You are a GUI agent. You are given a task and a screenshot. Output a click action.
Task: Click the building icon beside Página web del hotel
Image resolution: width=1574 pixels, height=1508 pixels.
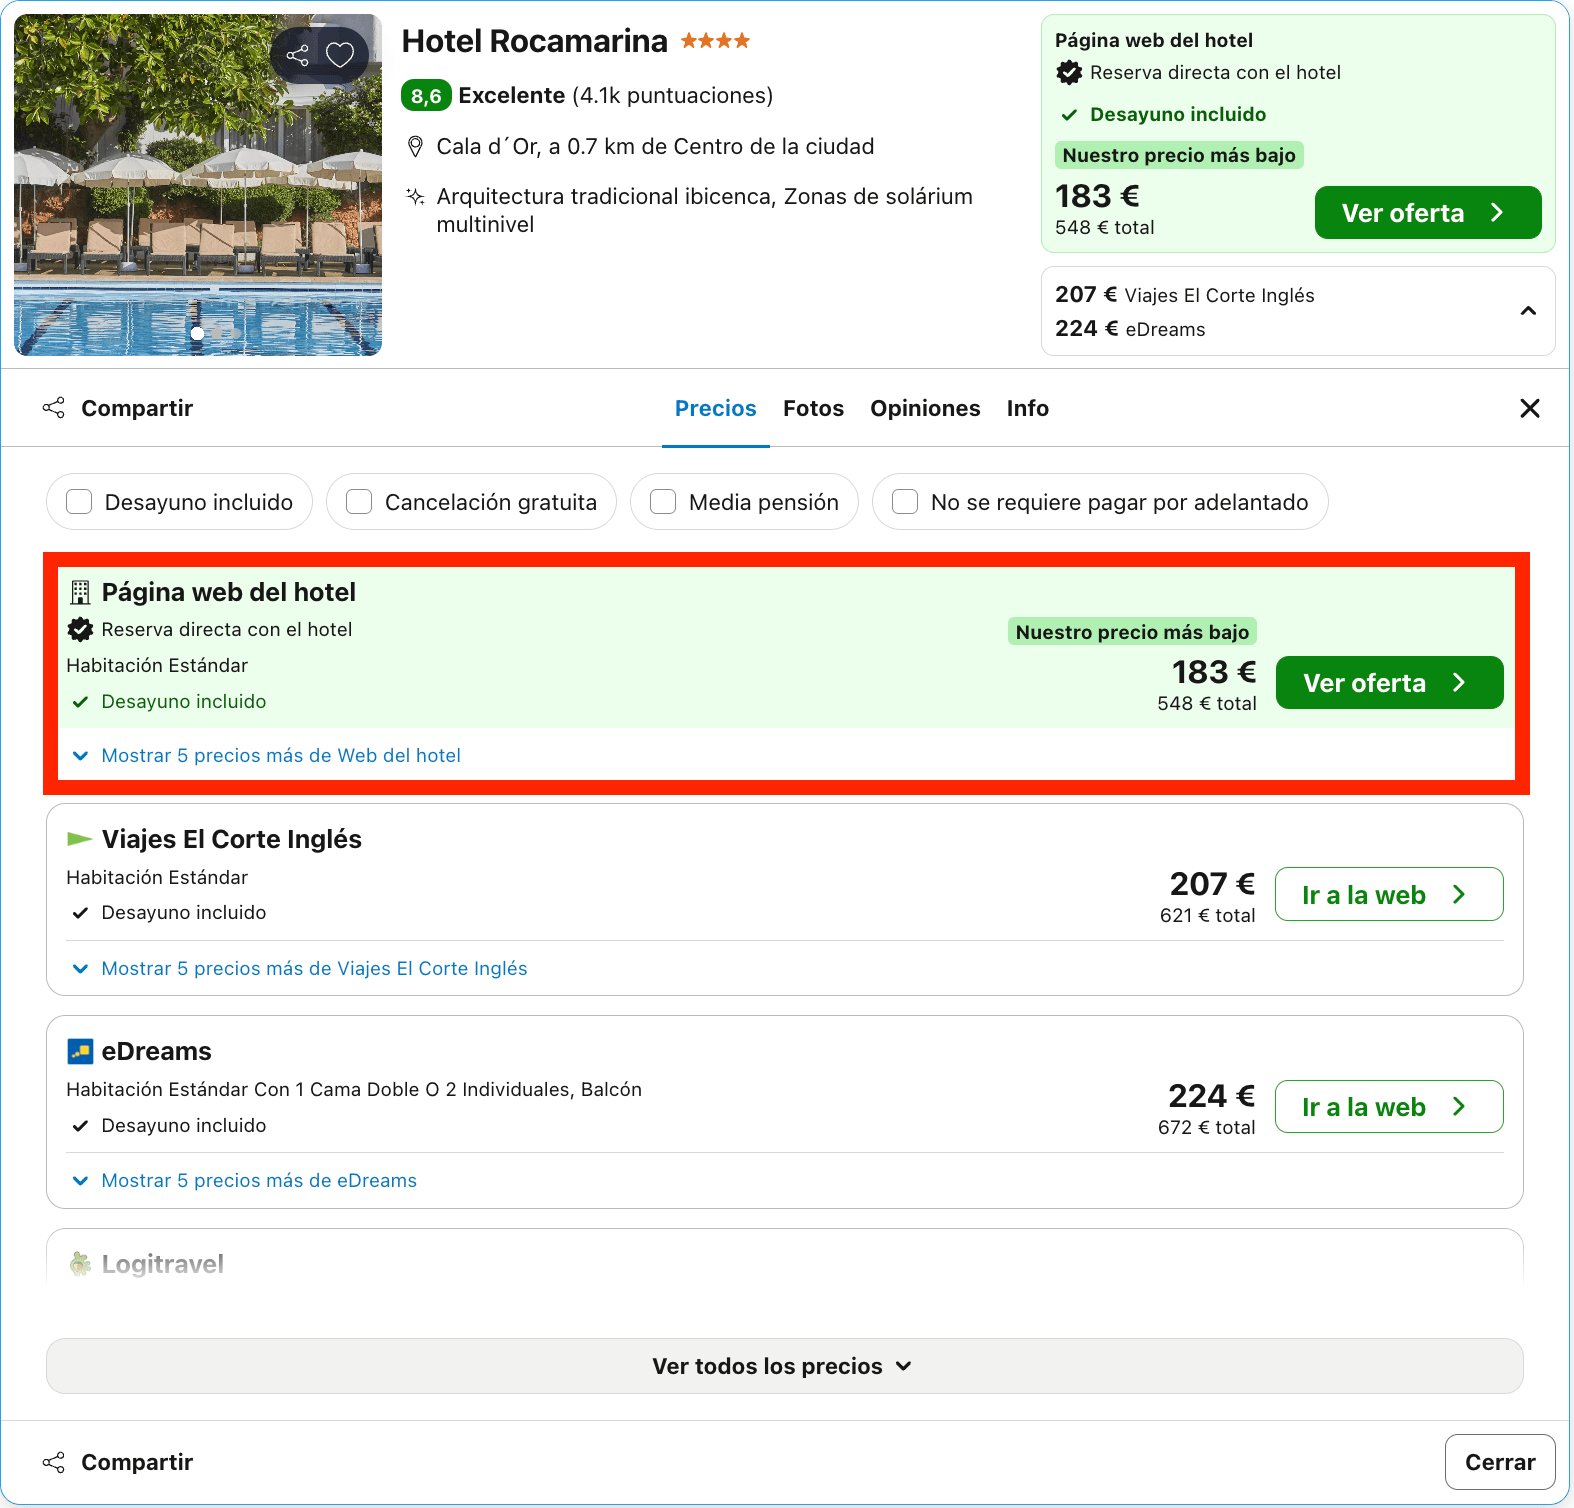click(80, 592)
